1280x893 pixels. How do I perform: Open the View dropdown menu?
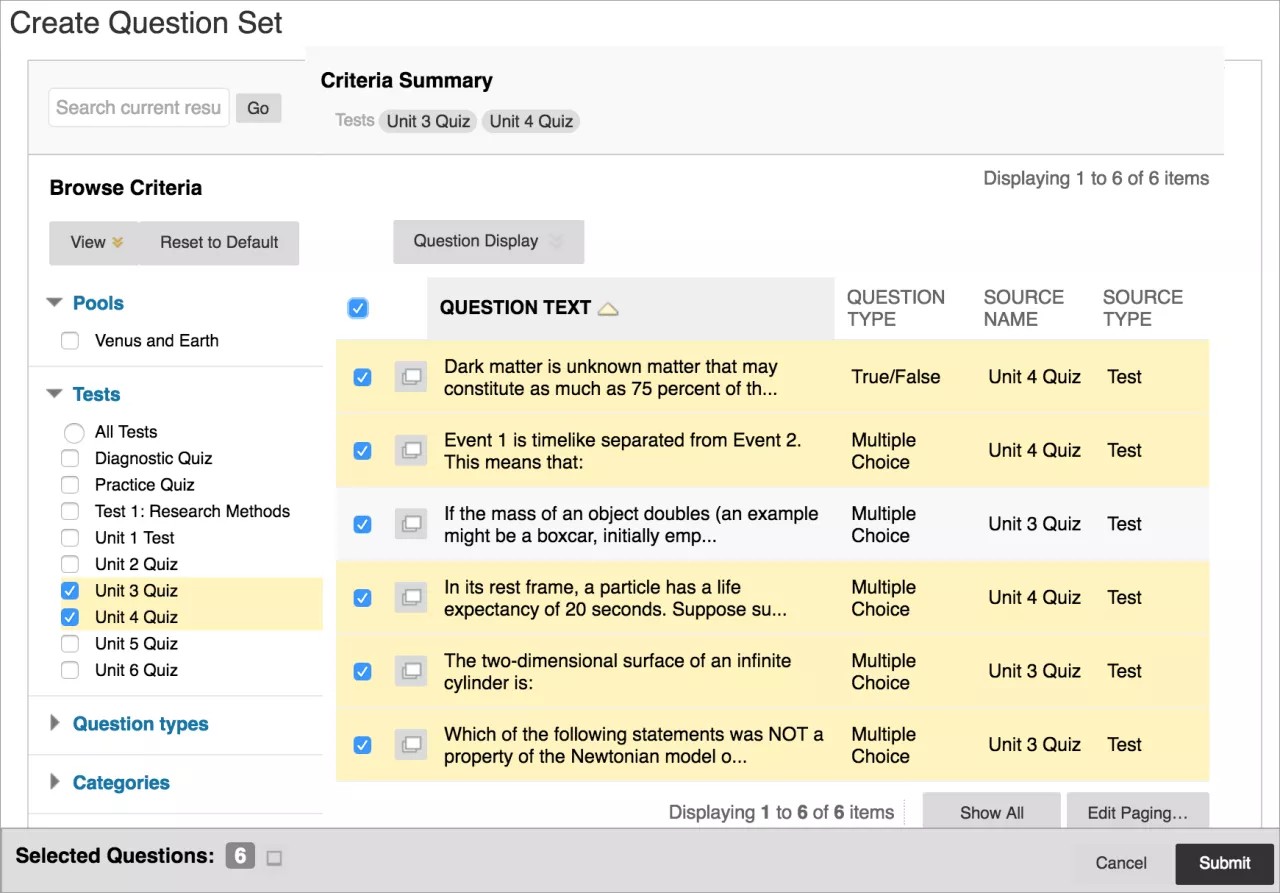click(x=93, y=242)
